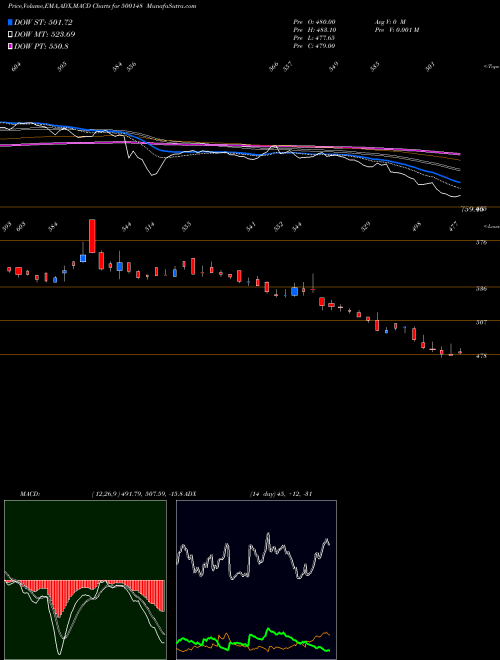Select the 'DOW PT: 550.8' legend text
This screenshot has height=660, width=500.
(41, 46)
